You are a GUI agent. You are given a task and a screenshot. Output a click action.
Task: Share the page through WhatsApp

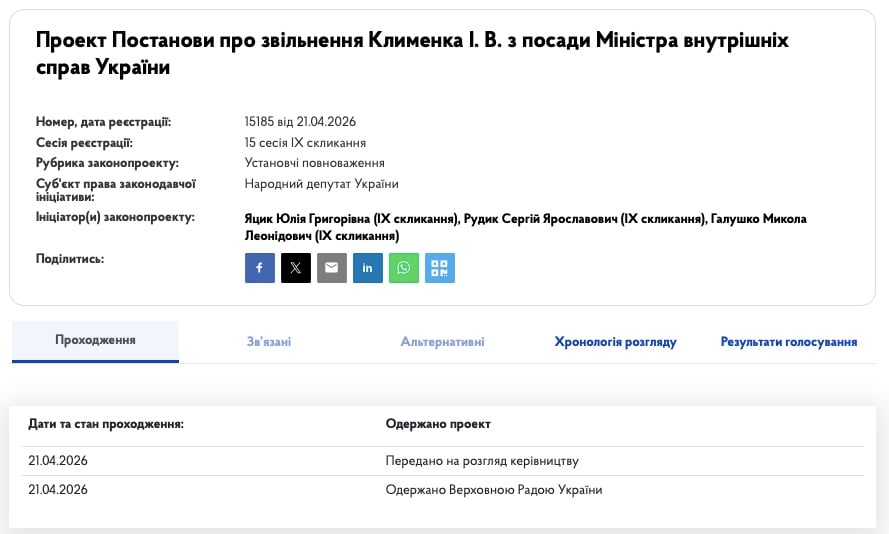pyautogui.click(x=404, y=268)
